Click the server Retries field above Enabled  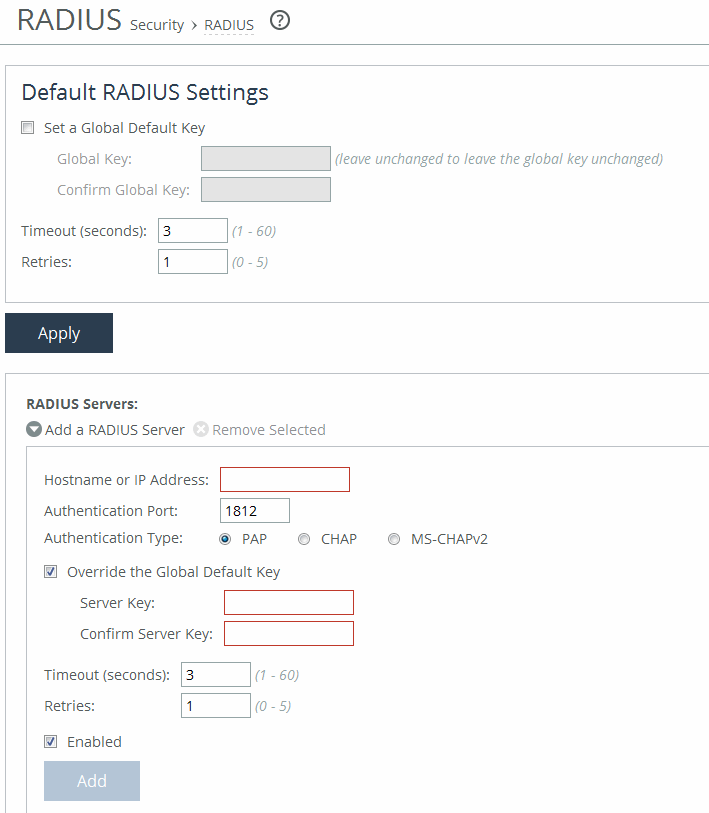(216, 706)
